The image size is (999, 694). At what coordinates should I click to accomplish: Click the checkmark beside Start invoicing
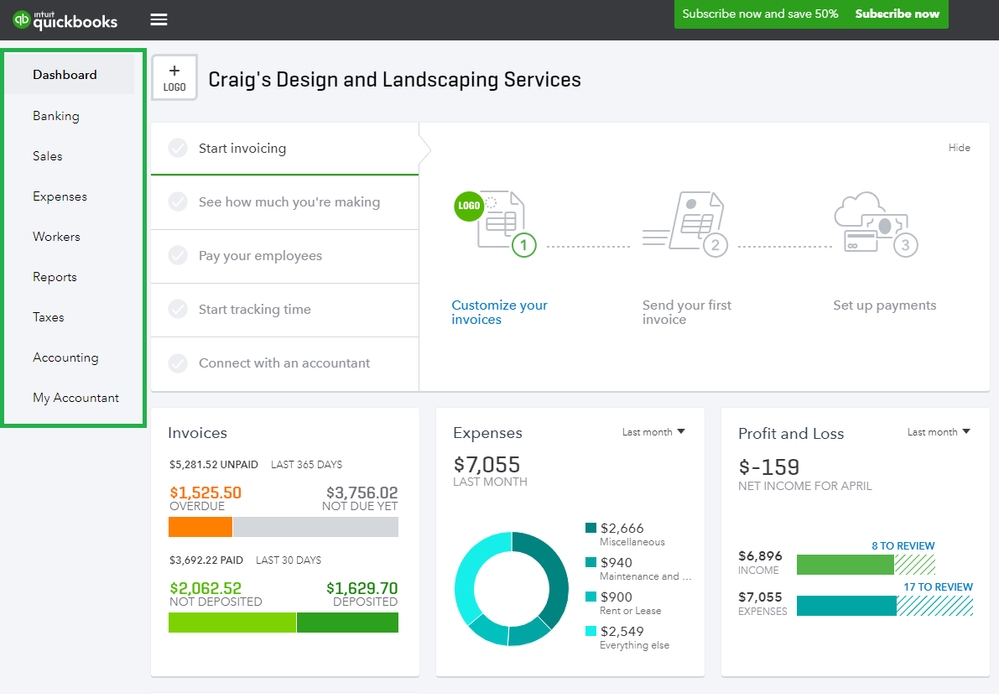click(180, 147)
